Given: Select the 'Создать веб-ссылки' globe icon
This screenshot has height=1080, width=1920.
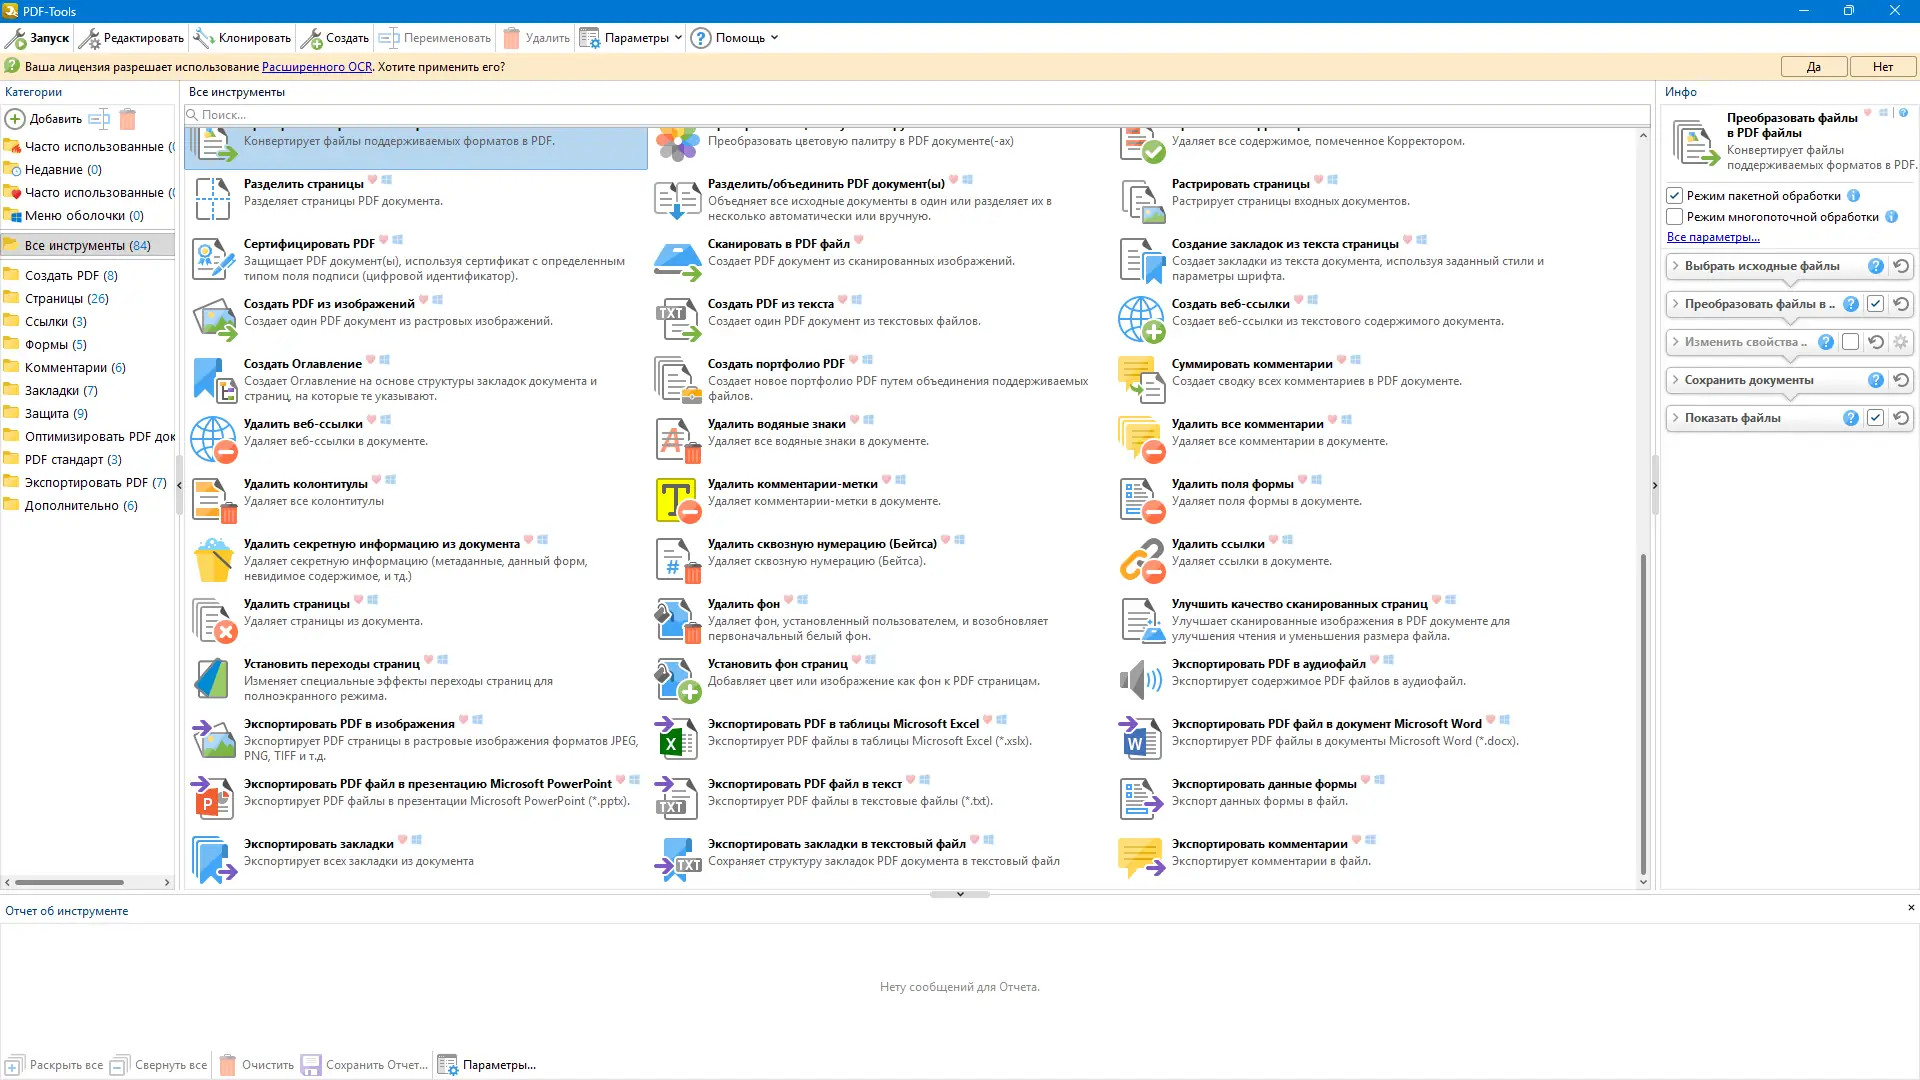Looking at the screenshot, I should coord(1141,320).
